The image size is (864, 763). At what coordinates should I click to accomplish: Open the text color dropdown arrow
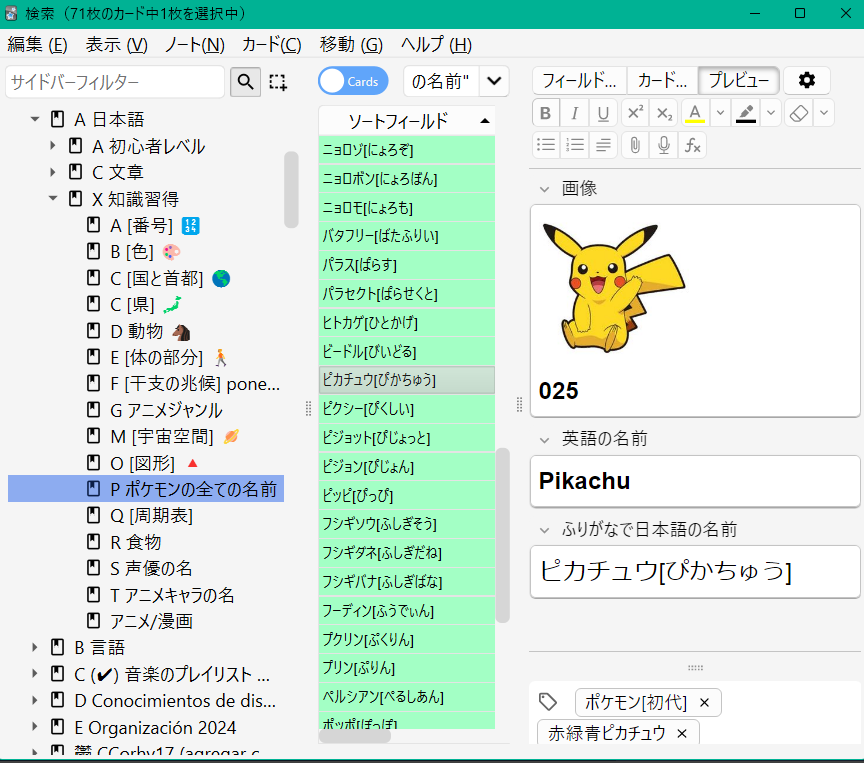(720, 113)
